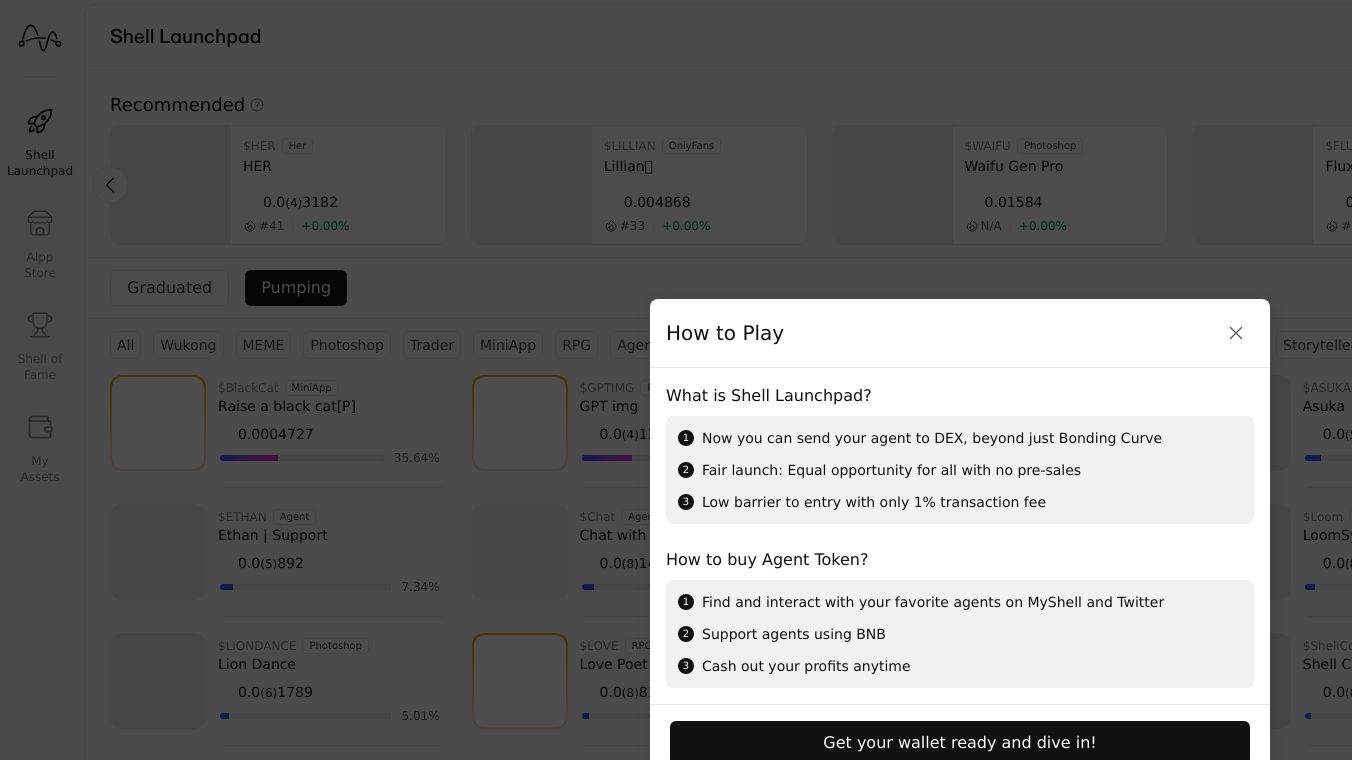Filter by the MEME category

pyautogui.click(x=263, y=345)
